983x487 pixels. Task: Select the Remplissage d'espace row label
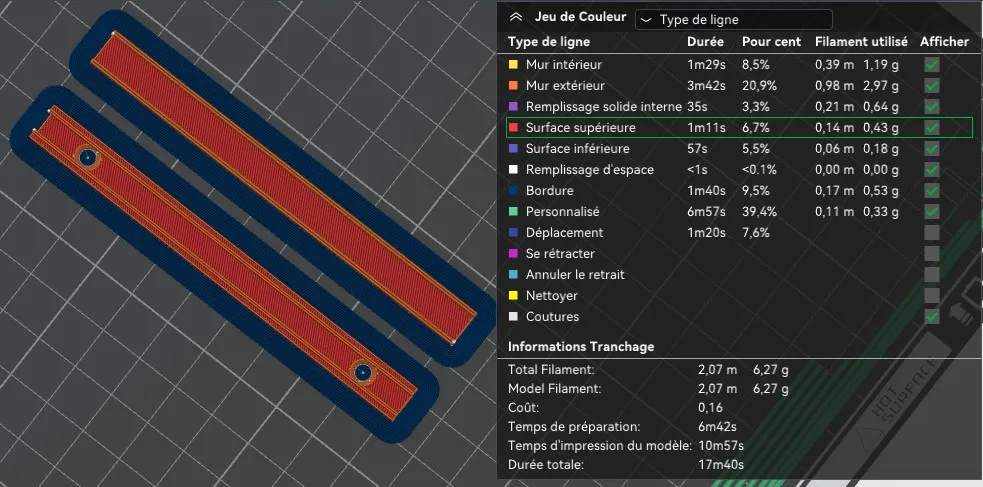[x=589, y=170]
